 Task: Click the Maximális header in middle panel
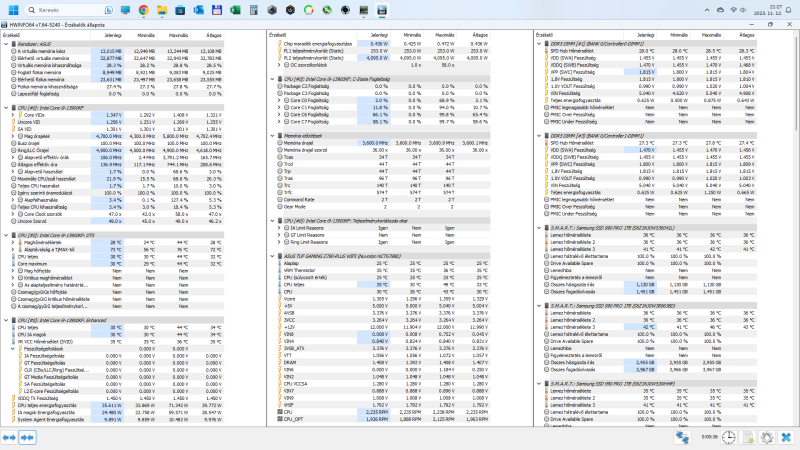point(439,35)
